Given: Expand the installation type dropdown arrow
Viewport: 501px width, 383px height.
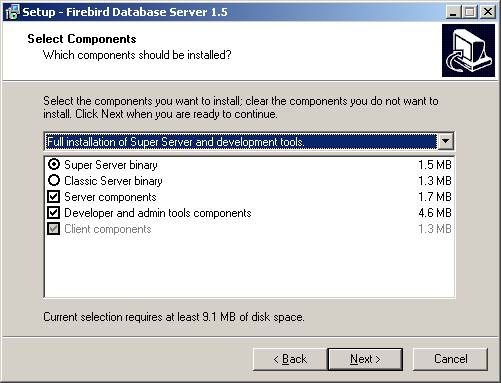Looking at the screenshot, I should [x=445, y=142].
